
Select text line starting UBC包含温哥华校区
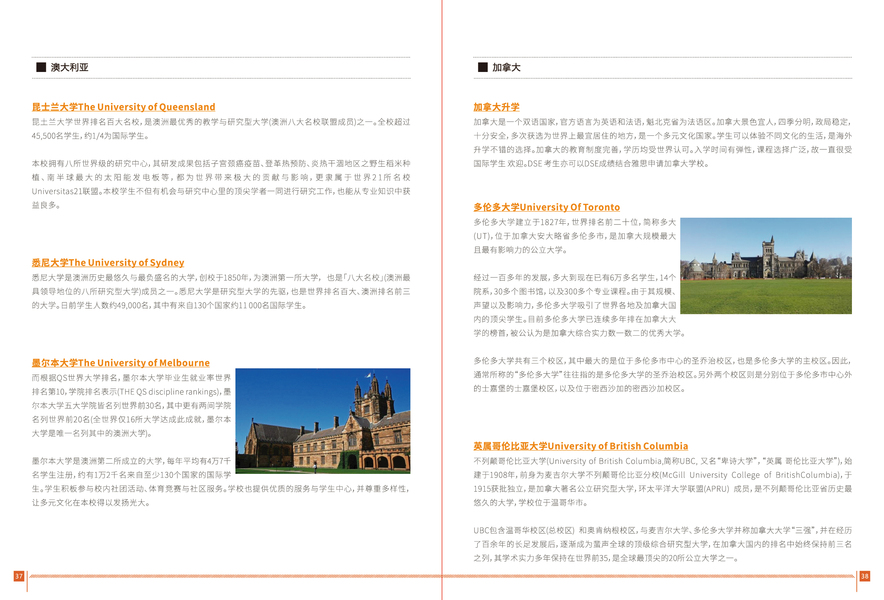click(x=662, y=531)
